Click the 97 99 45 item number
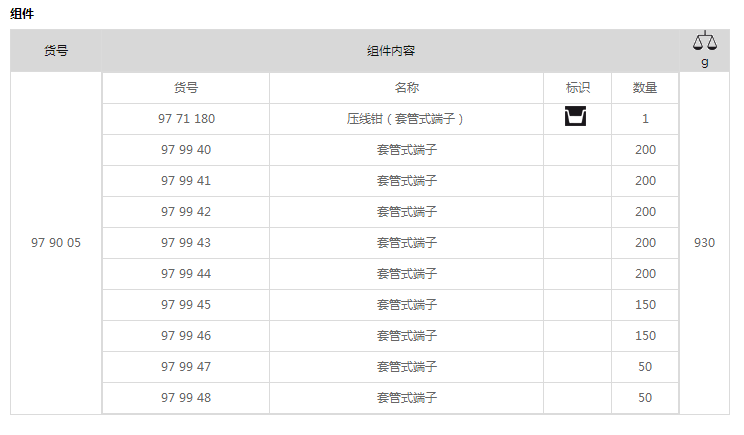The height and width of the screenshot is (435, 744). (186, 305)
